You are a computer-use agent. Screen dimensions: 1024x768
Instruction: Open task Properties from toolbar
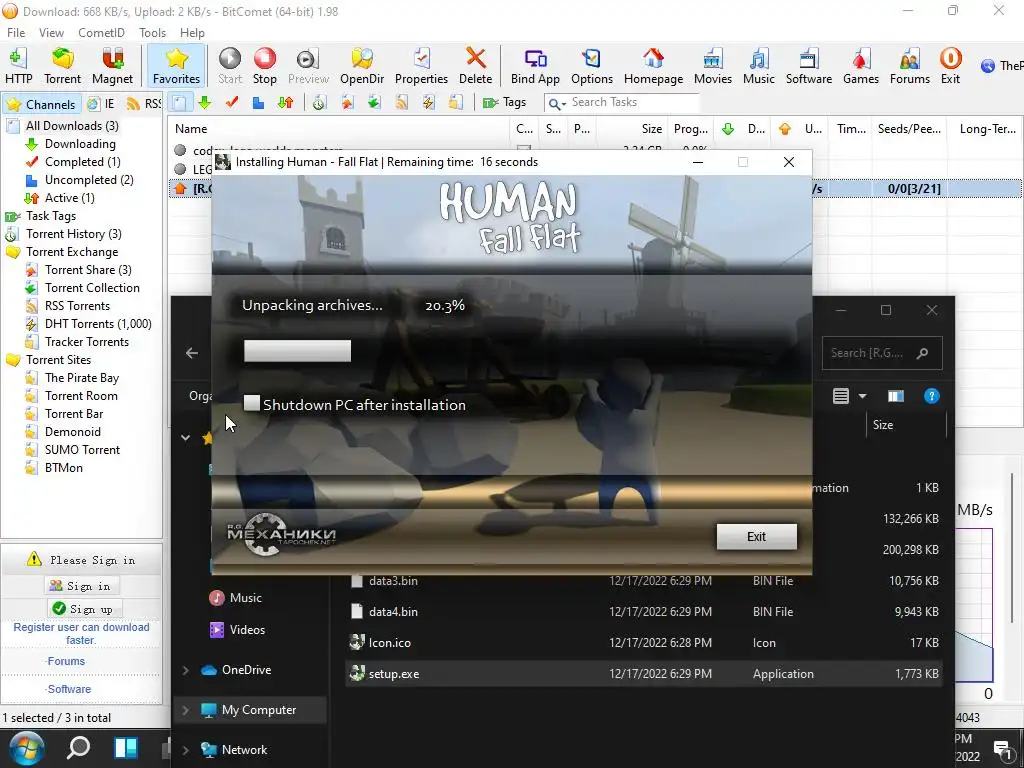[x=421, y=66]
